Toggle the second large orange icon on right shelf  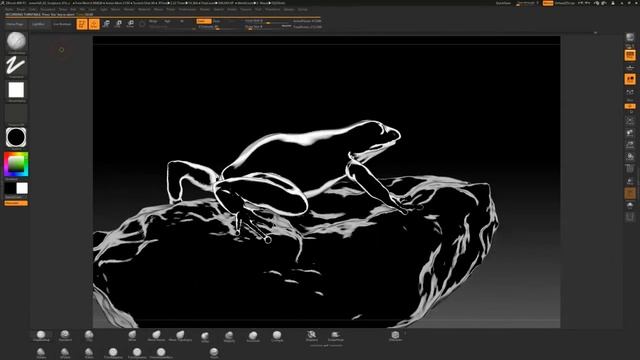pyautogui.click(x=630, y=79)
